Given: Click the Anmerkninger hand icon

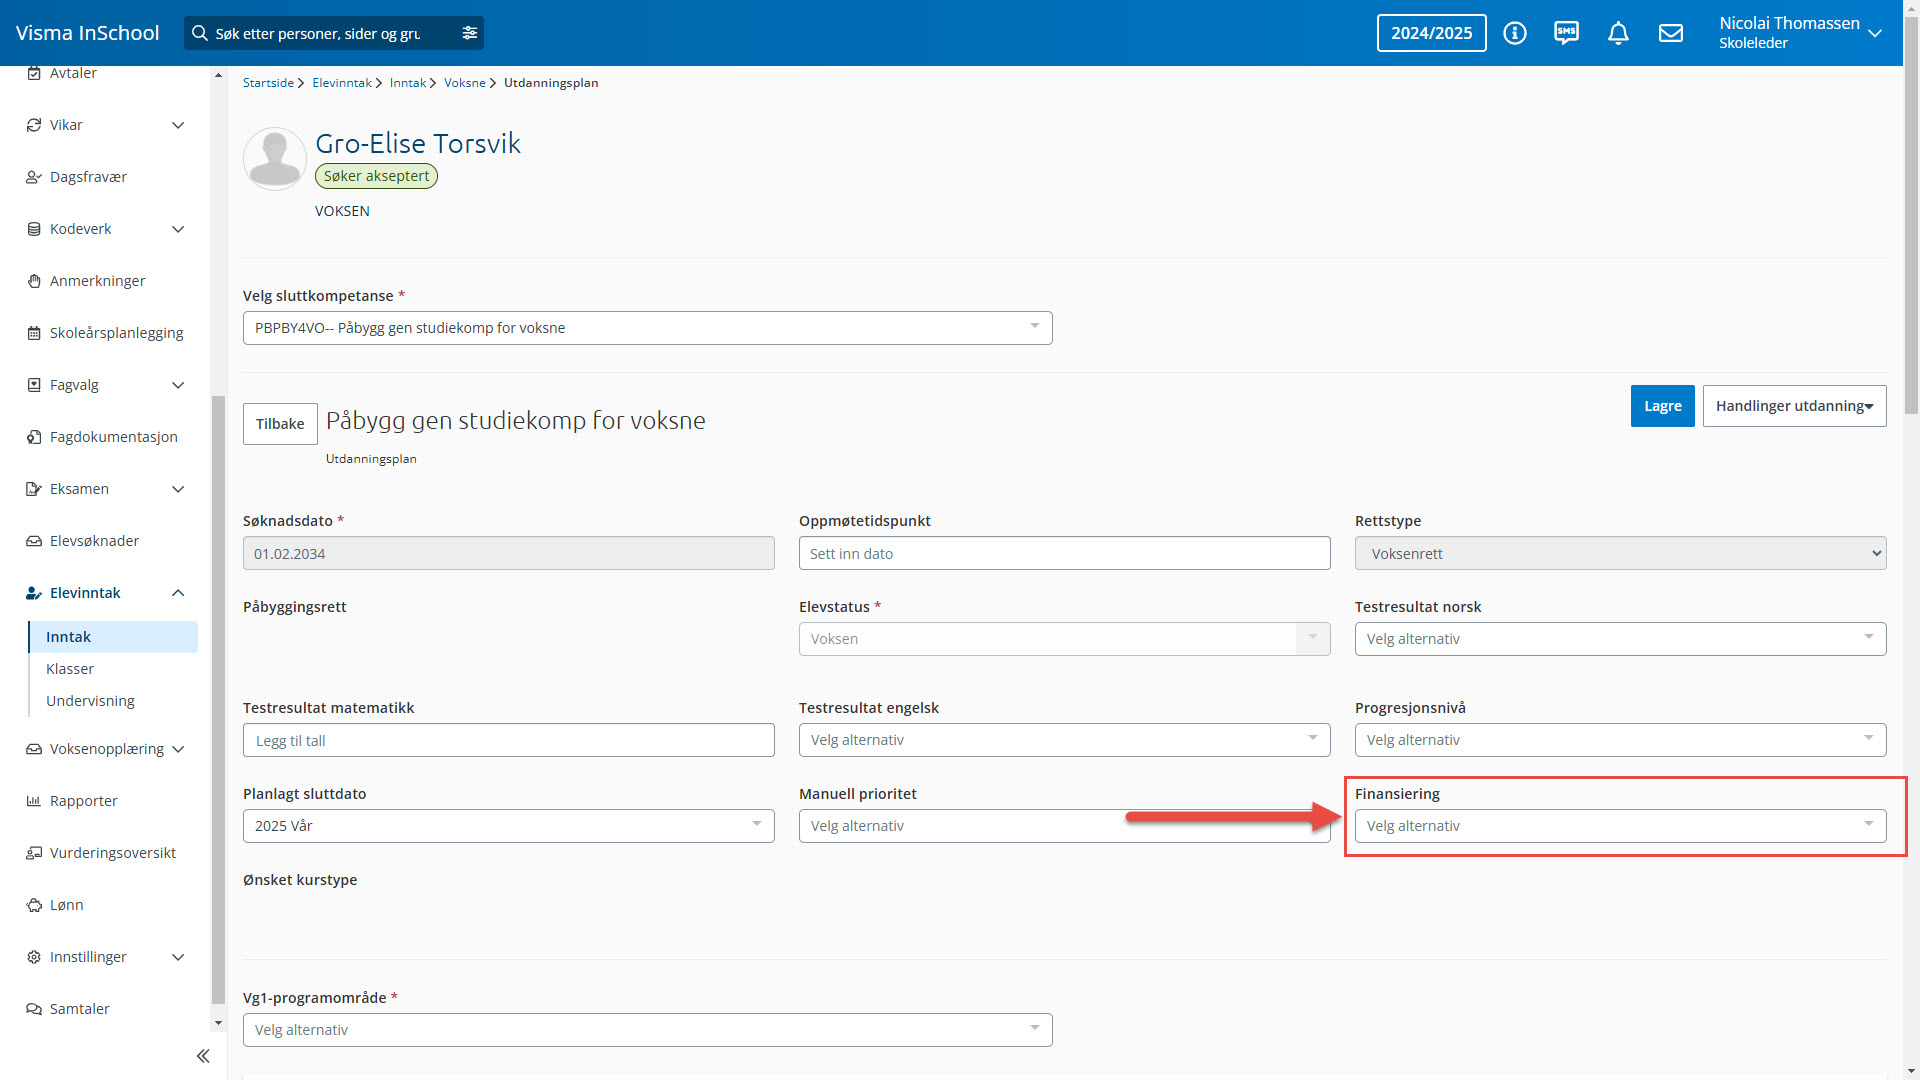Looking at the screenshot, I should 34,281.
